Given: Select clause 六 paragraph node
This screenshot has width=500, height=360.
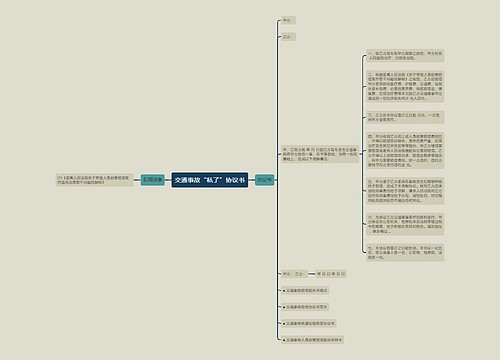Looking at the screenshot, I should pyautogui.click(x=405, y=224).
